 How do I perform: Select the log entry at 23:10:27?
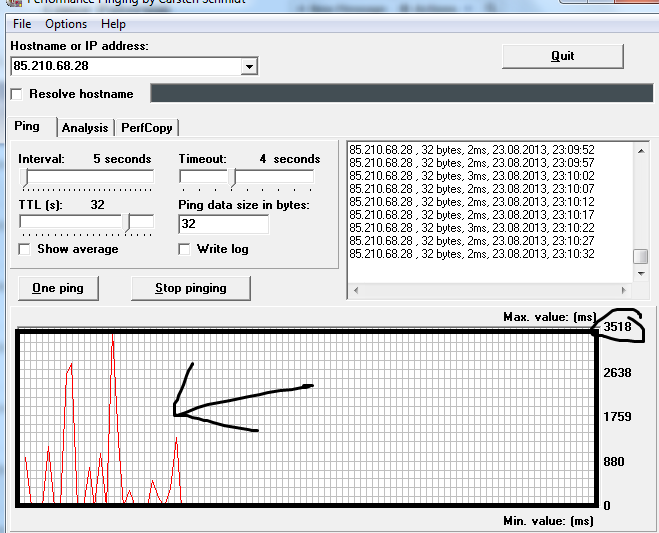472,241
